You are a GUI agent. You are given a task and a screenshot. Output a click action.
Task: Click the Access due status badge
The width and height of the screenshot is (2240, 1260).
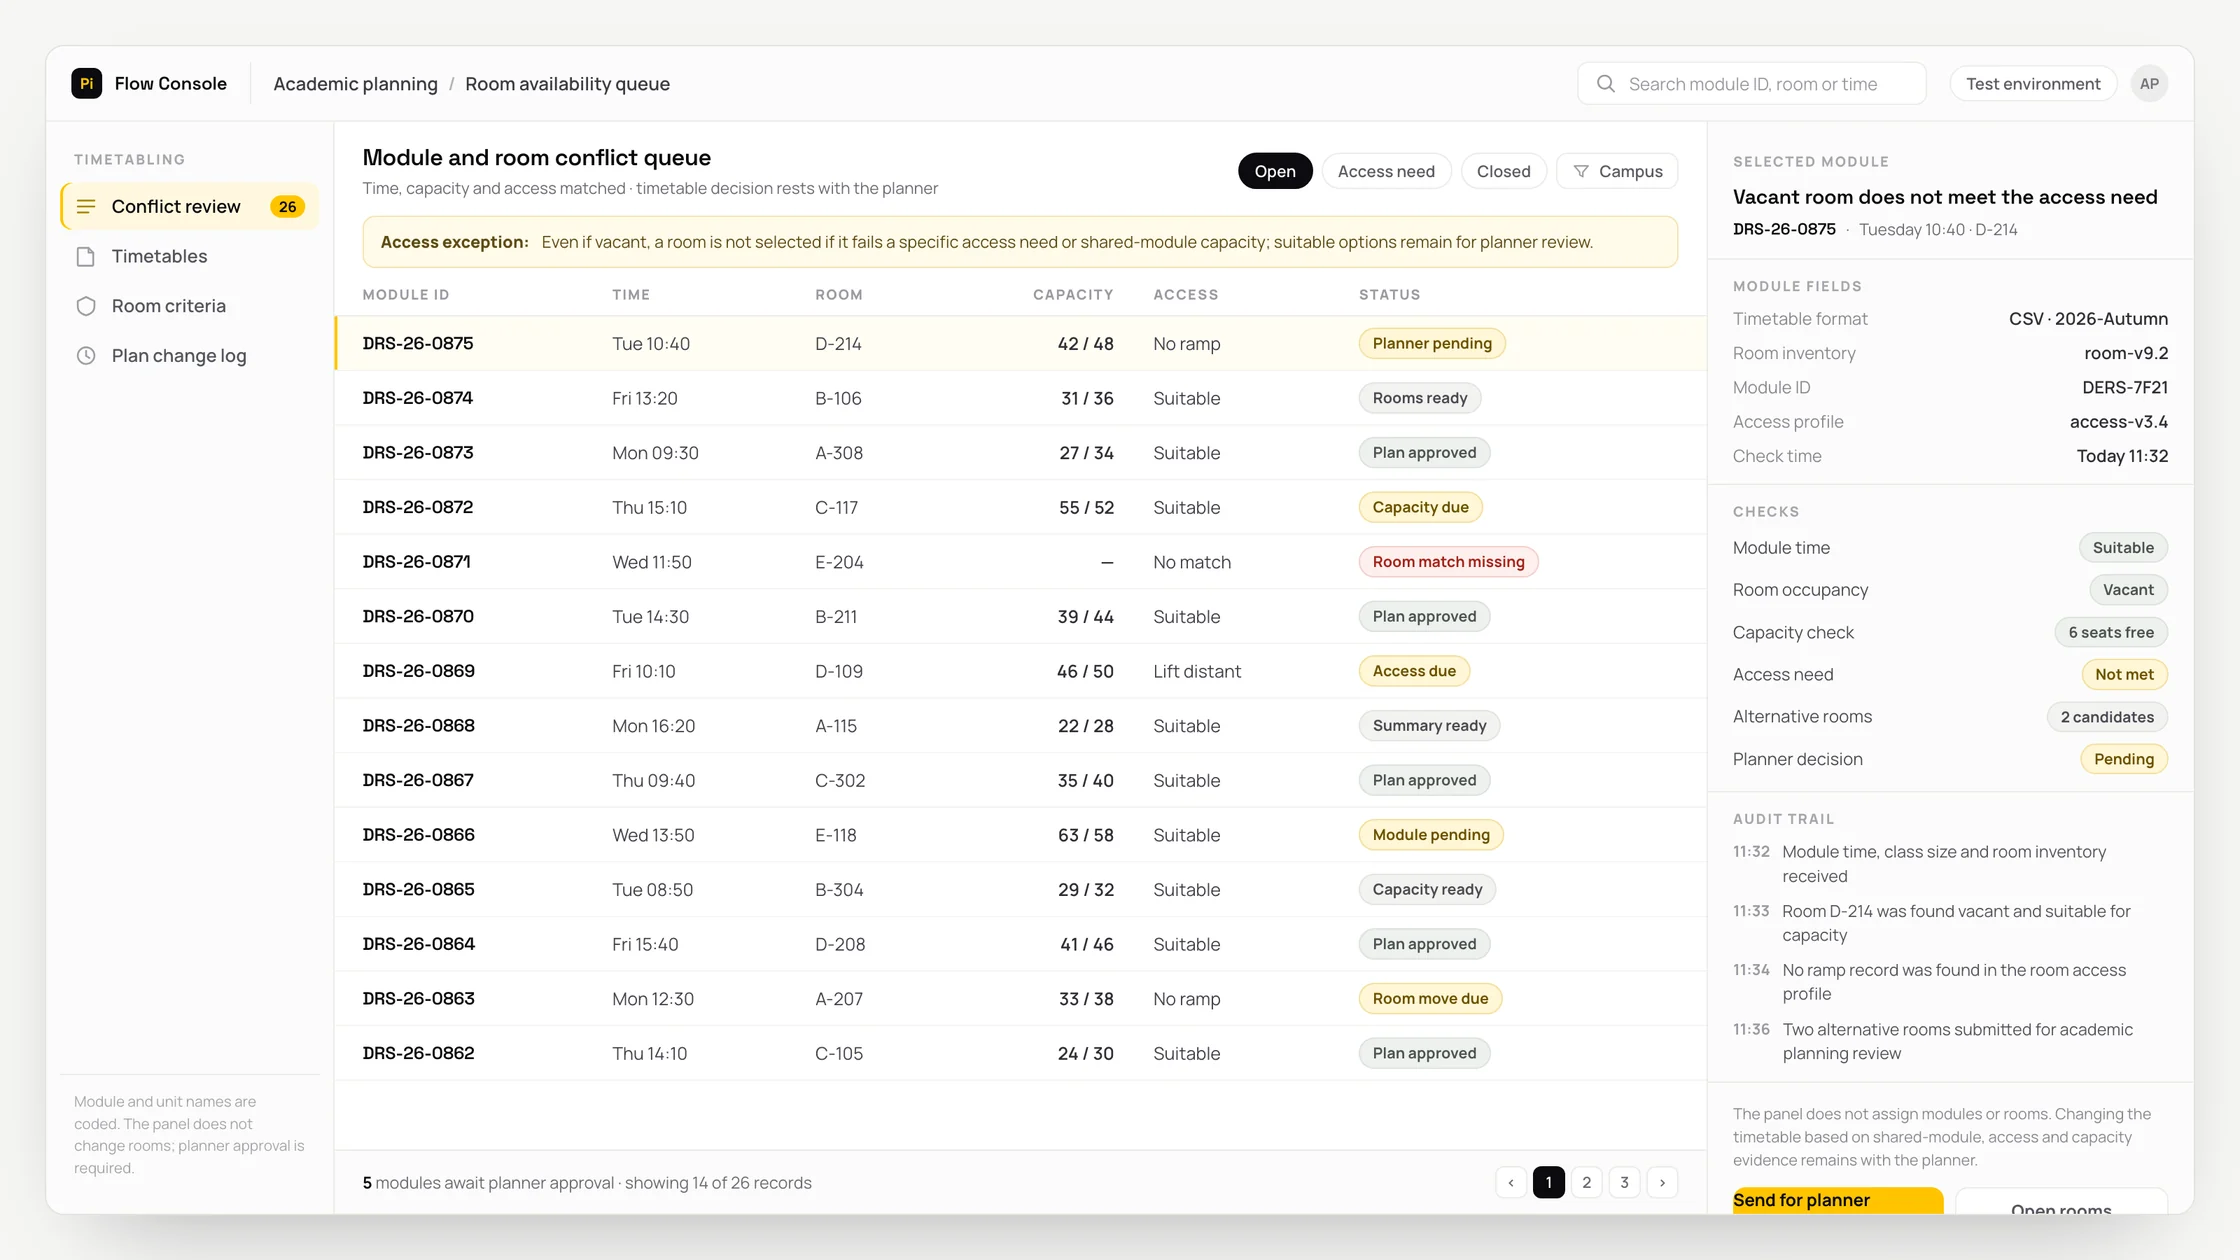tap(1414, 671)
